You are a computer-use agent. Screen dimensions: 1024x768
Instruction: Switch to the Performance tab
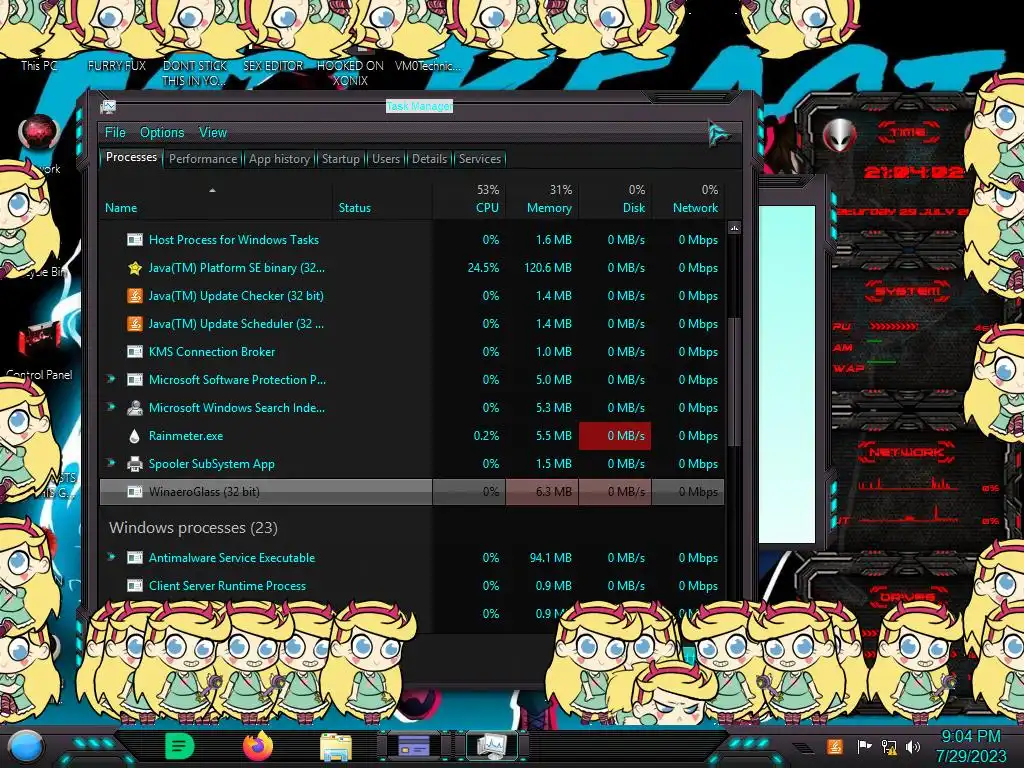[203, 159]
